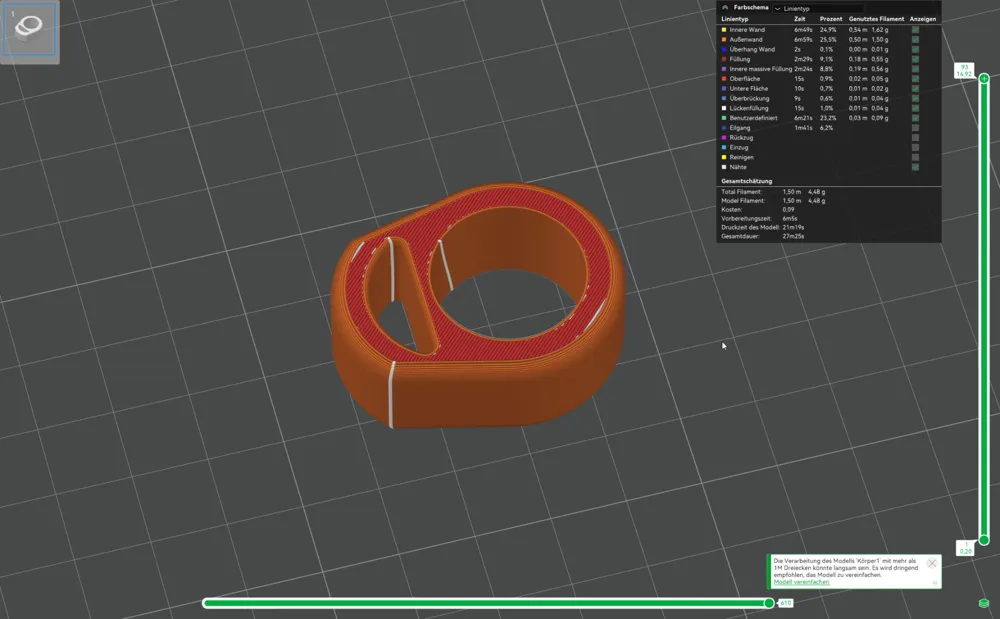Screen dimensions: 1000x619
Task: Click the Prozent column header
Action: pos(831,19)
